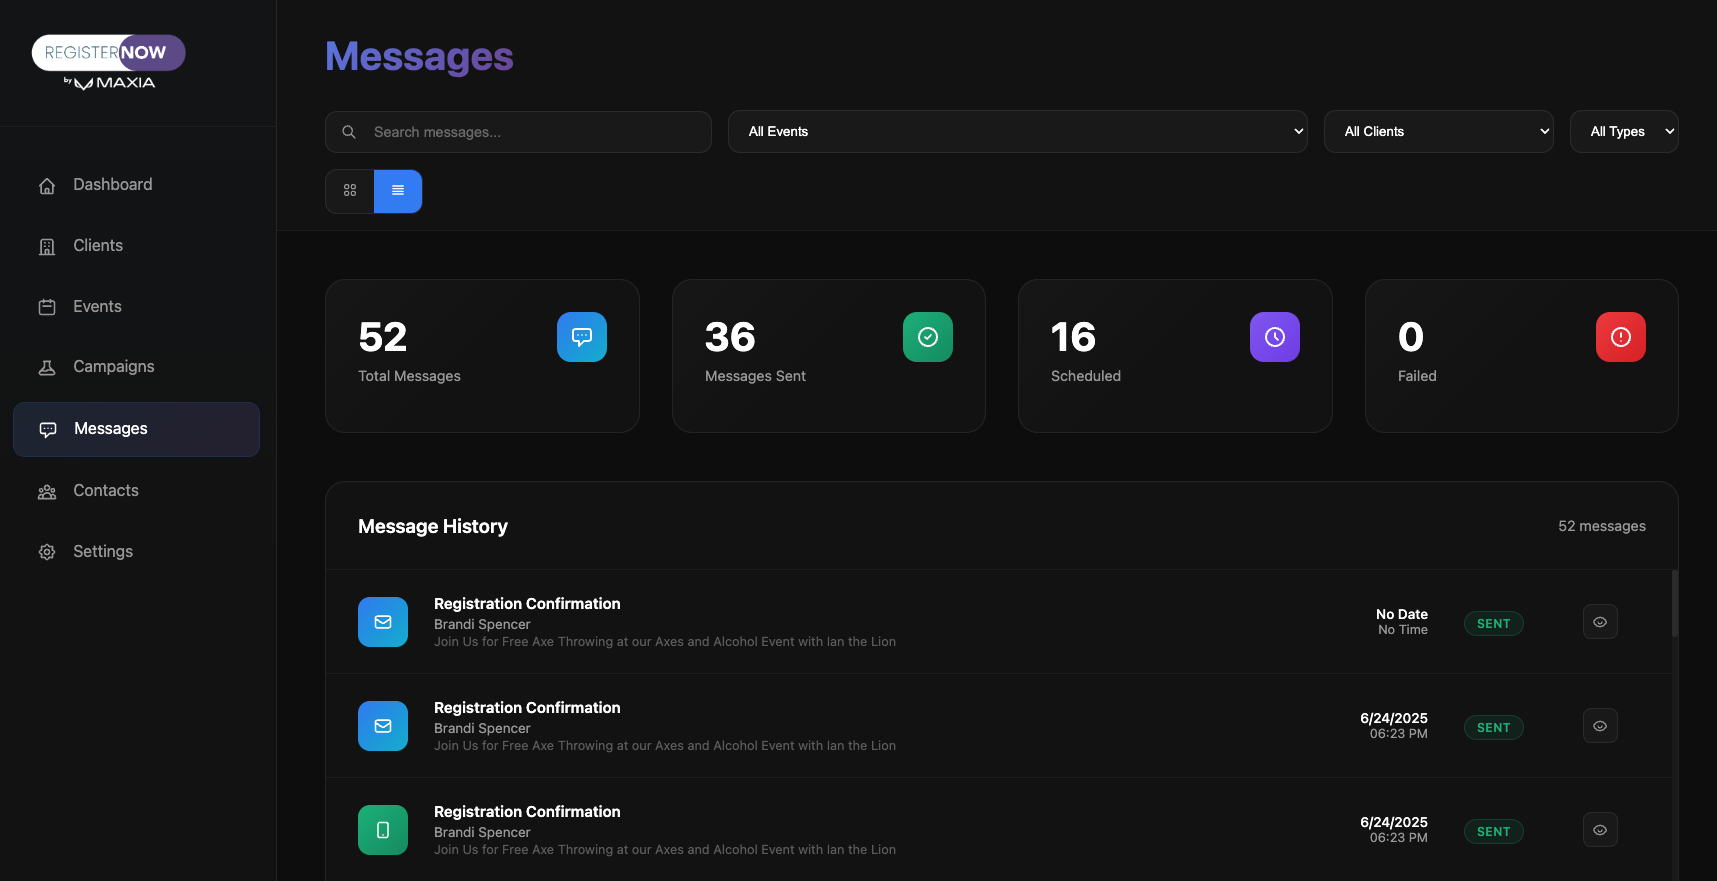Click the RegisterNow logo

tap(108, 62)
